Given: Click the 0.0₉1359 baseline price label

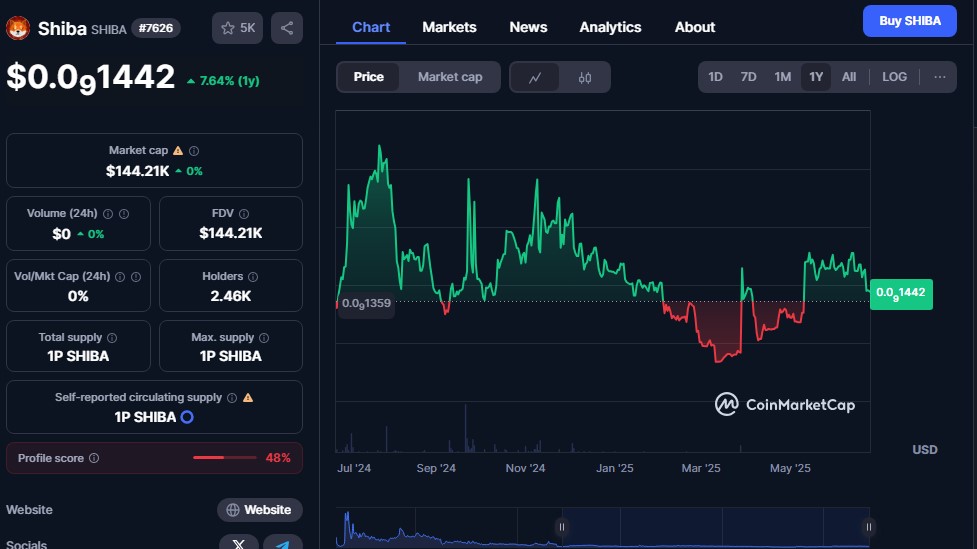Looking at the screenshot, I should point(366,303).
